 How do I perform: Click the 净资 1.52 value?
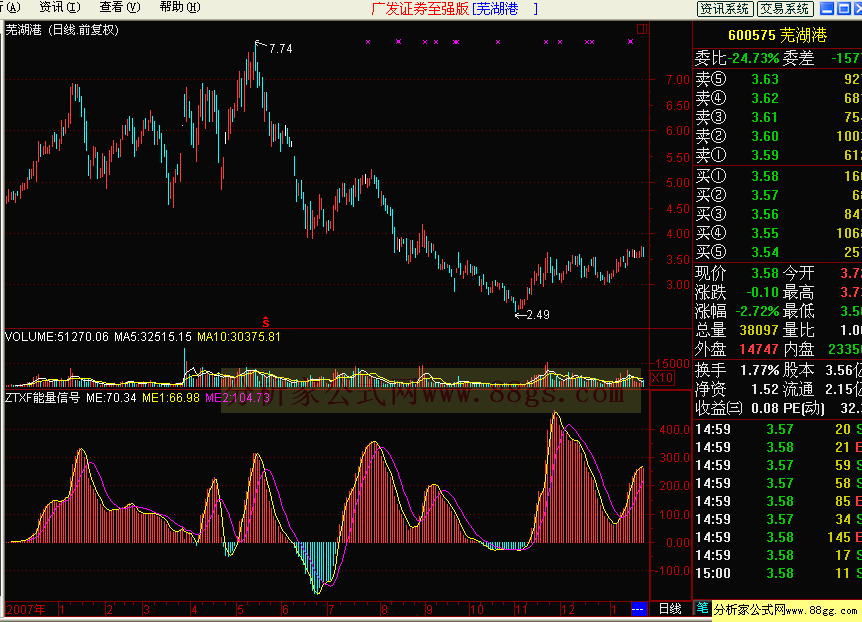(765, 389)
